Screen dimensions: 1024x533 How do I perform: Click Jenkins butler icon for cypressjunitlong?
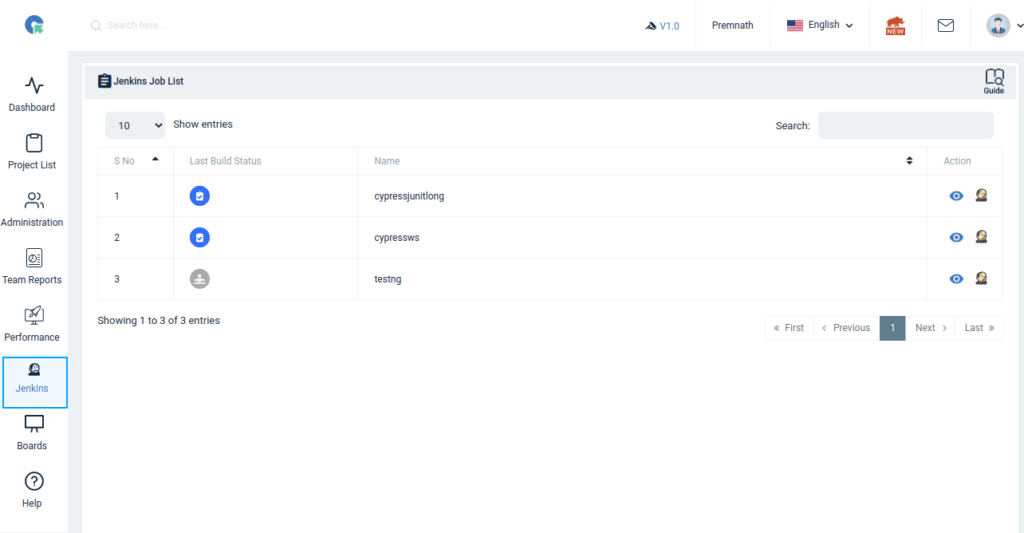point(981,195)
